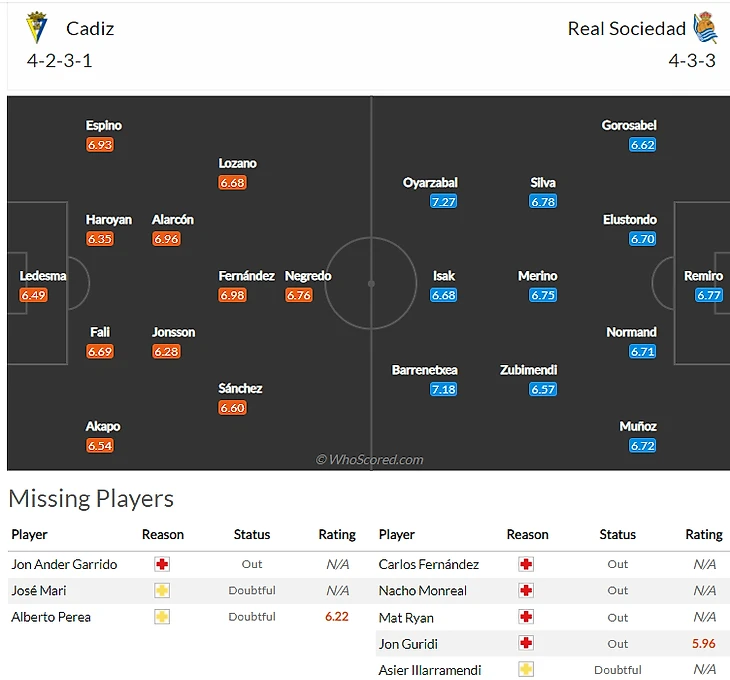
Task: Click the red injury icon for Nacho Monreal
Action: pos(526,591)
